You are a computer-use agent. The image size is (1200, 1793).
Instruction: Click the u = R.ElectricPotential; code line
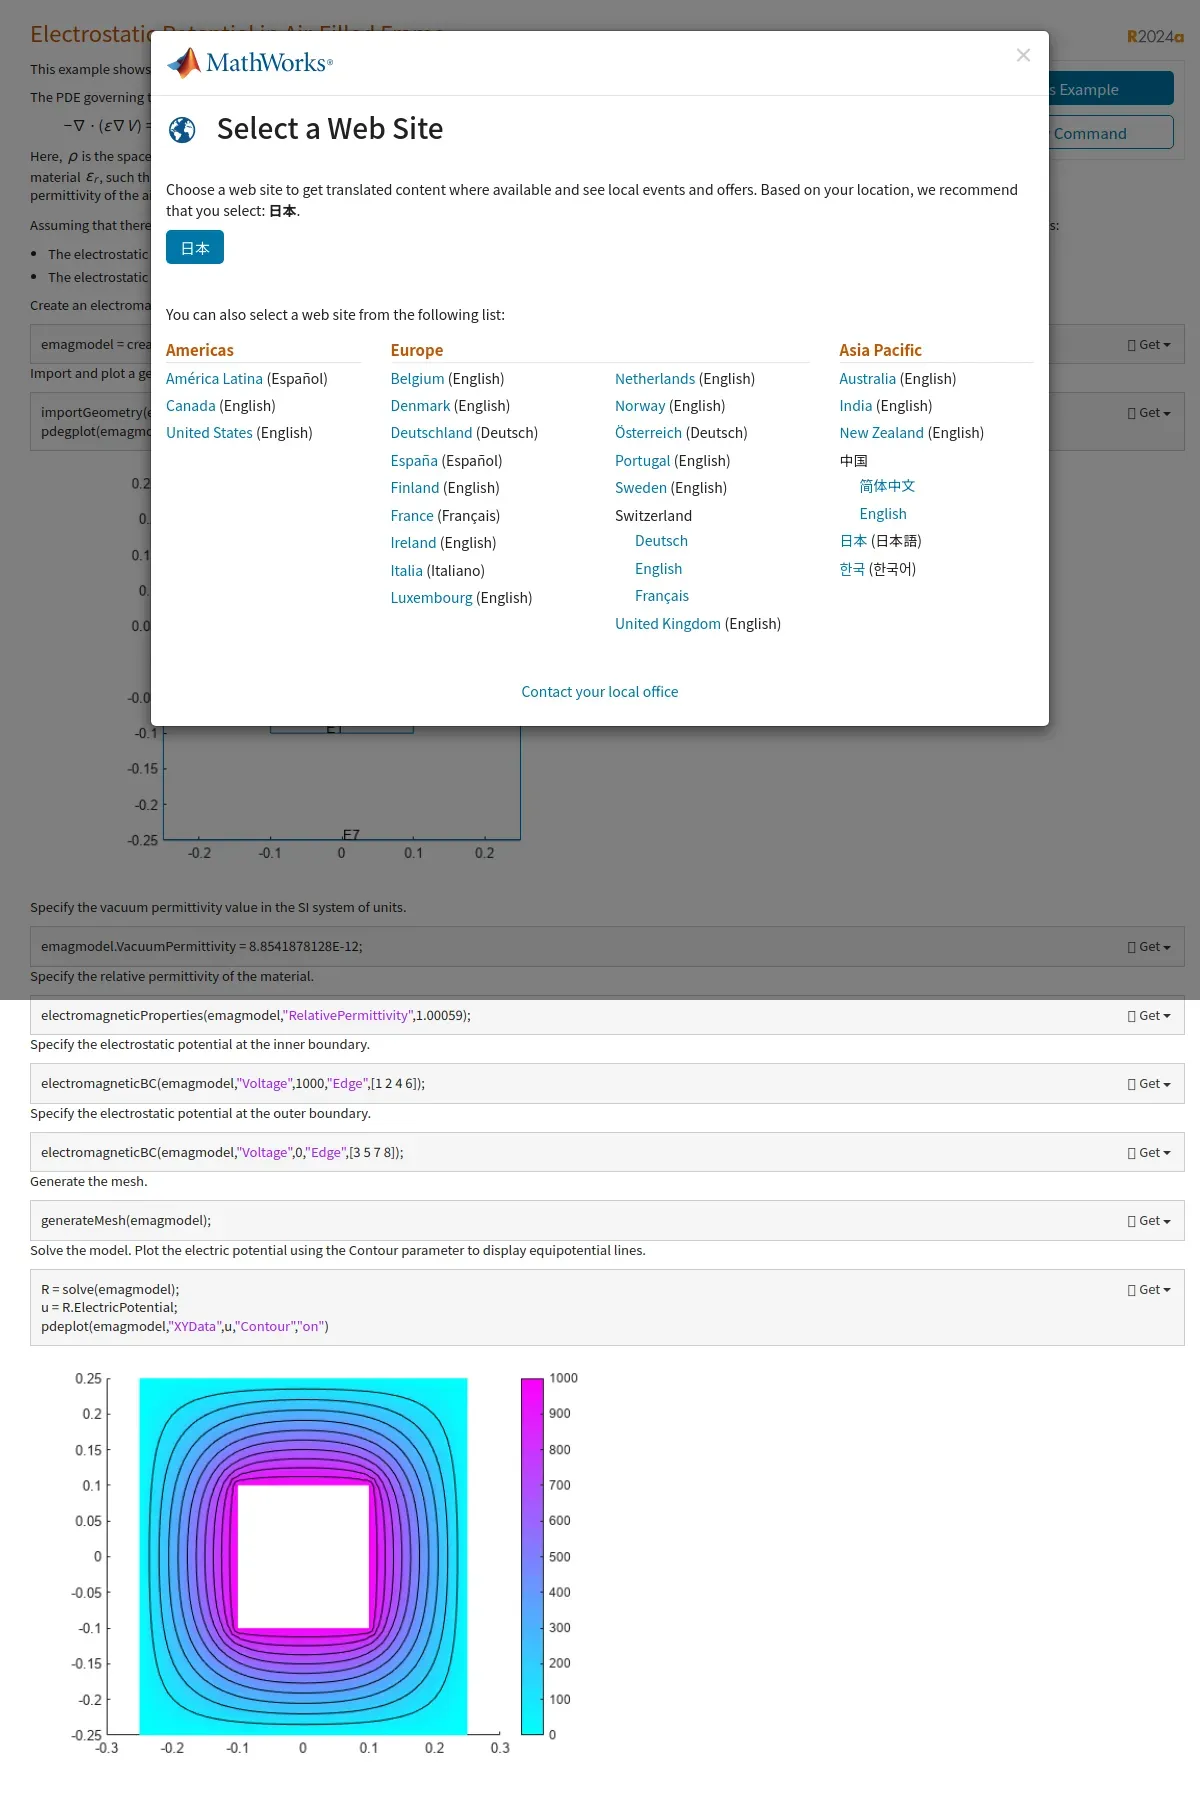[109, 1308]
